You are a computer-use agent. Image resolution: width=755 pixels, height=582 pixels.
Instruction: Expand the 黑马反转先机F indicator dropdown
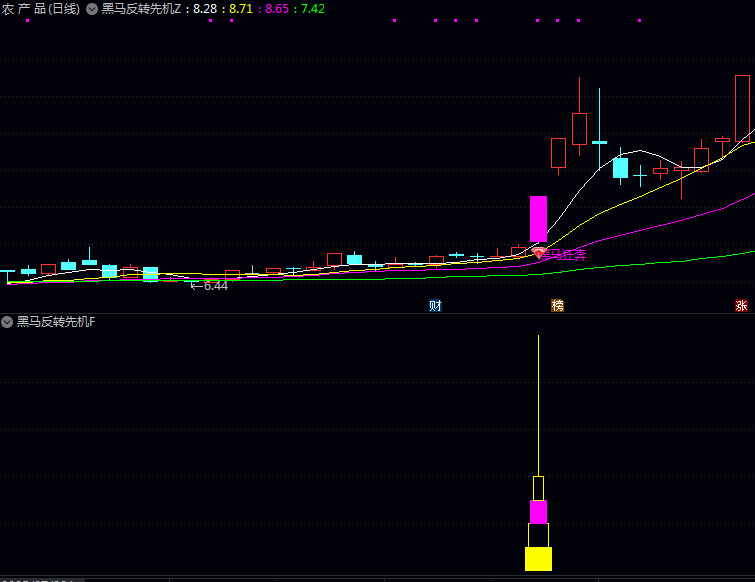[x=8, y=322]
